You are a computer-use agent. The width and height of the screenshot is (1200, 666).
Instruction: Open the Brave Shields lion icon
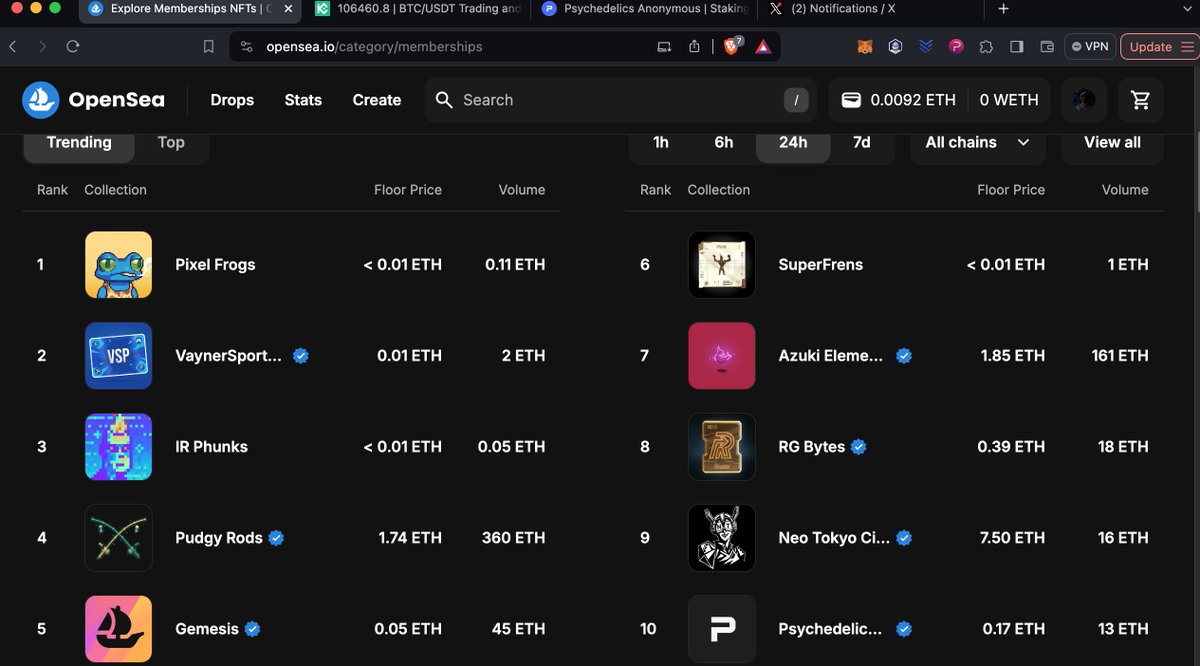[732, 46]
